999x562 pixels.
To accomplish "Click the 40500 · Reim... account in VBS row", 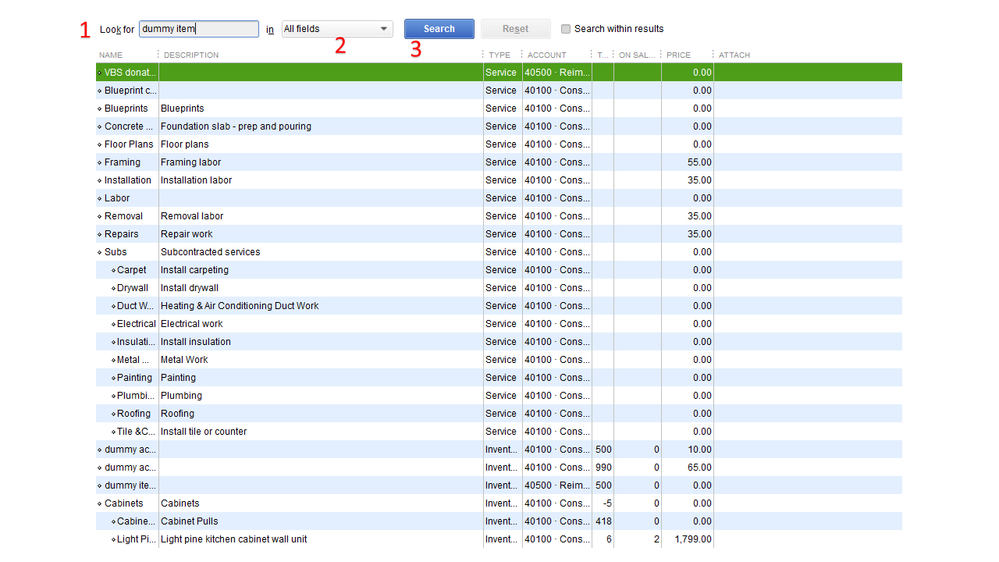I will 557,72.
